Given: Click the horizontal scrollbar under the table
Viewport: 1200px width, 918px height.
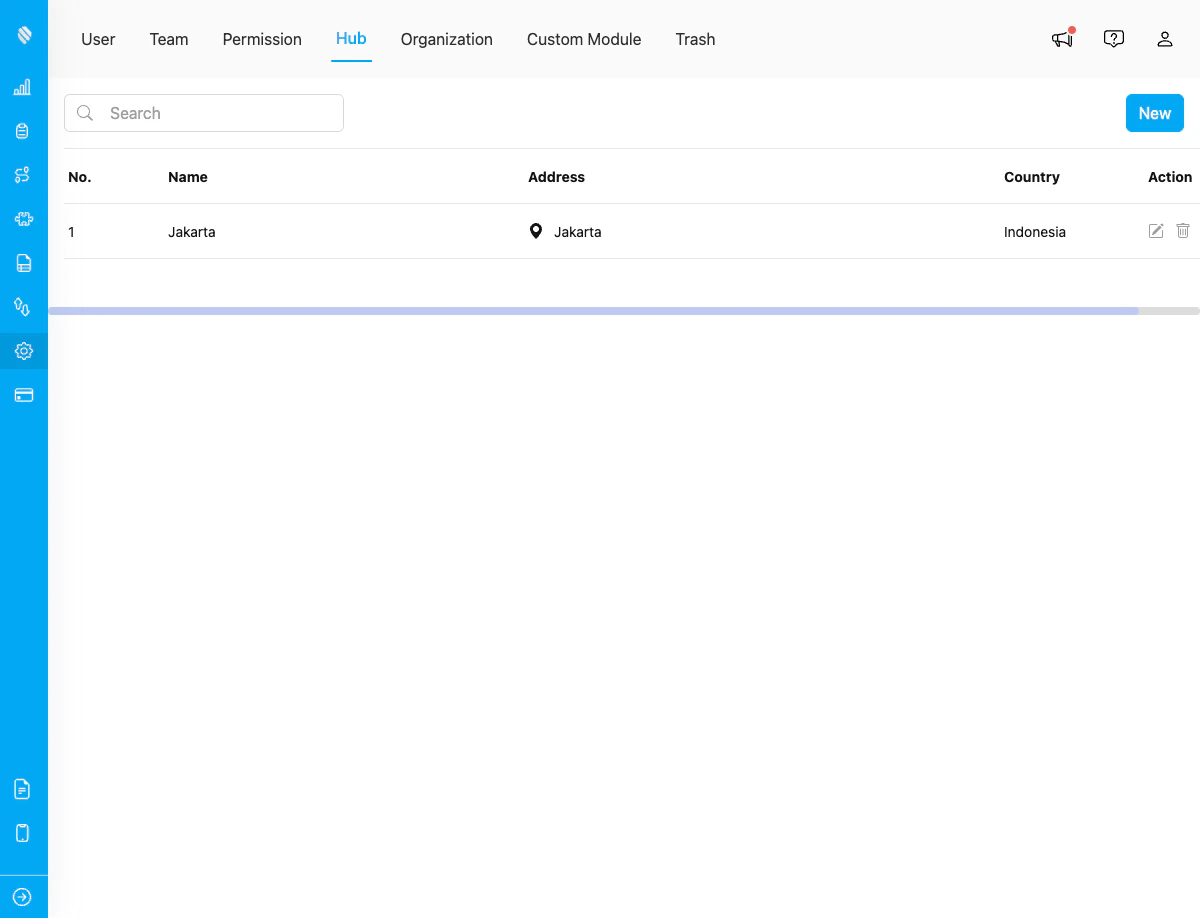Looking at the screenshot, I should coord(593,311).
